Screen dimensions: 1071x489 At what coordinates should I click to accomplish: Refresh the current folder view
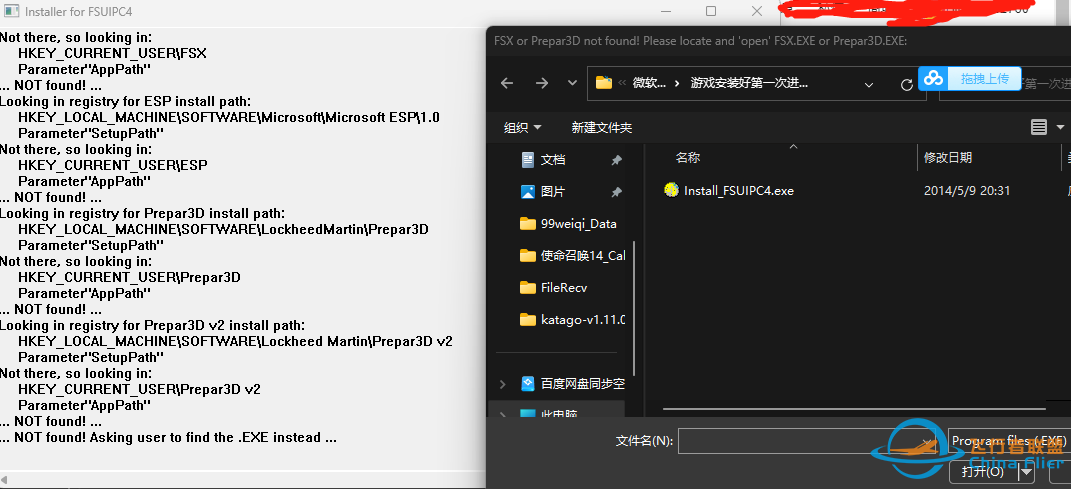pos(907,85)
